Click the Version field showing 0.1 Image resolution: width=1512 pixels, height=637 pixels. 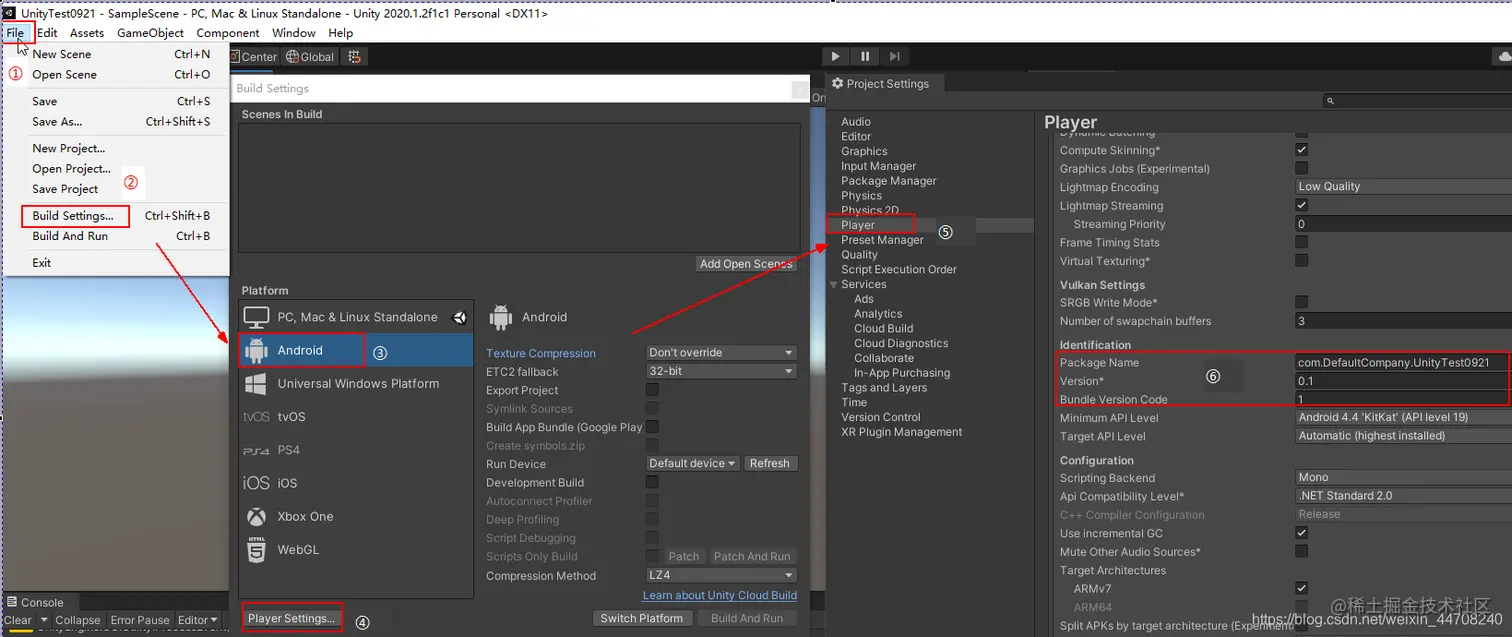(1403, 381)
